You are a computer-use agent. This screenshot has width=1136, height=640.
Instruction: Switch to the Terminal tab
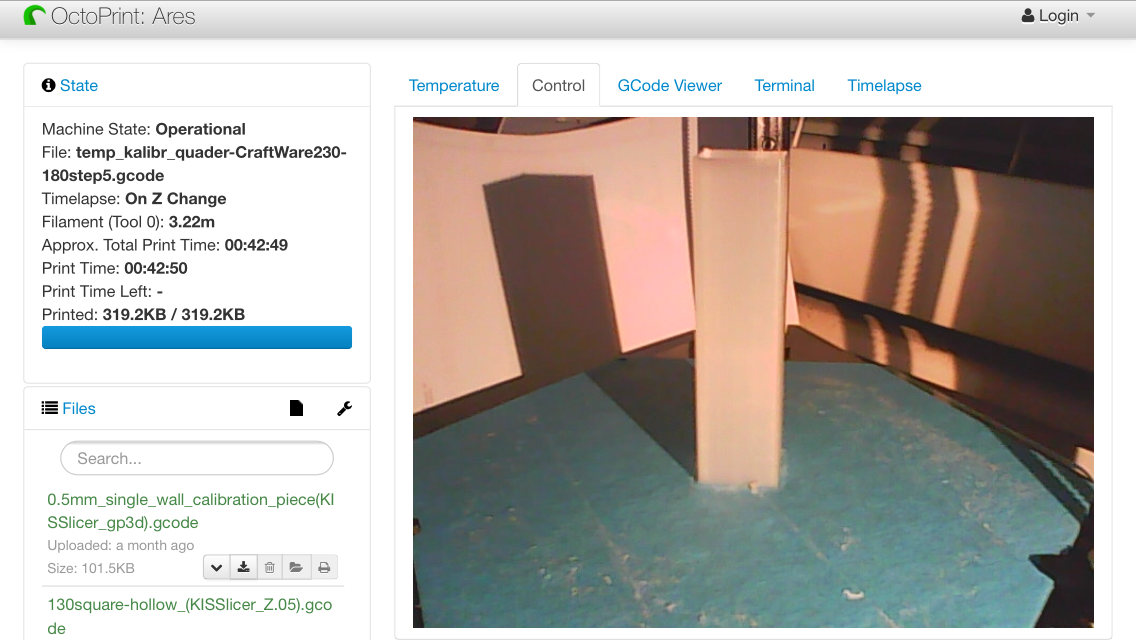[784, 86]
